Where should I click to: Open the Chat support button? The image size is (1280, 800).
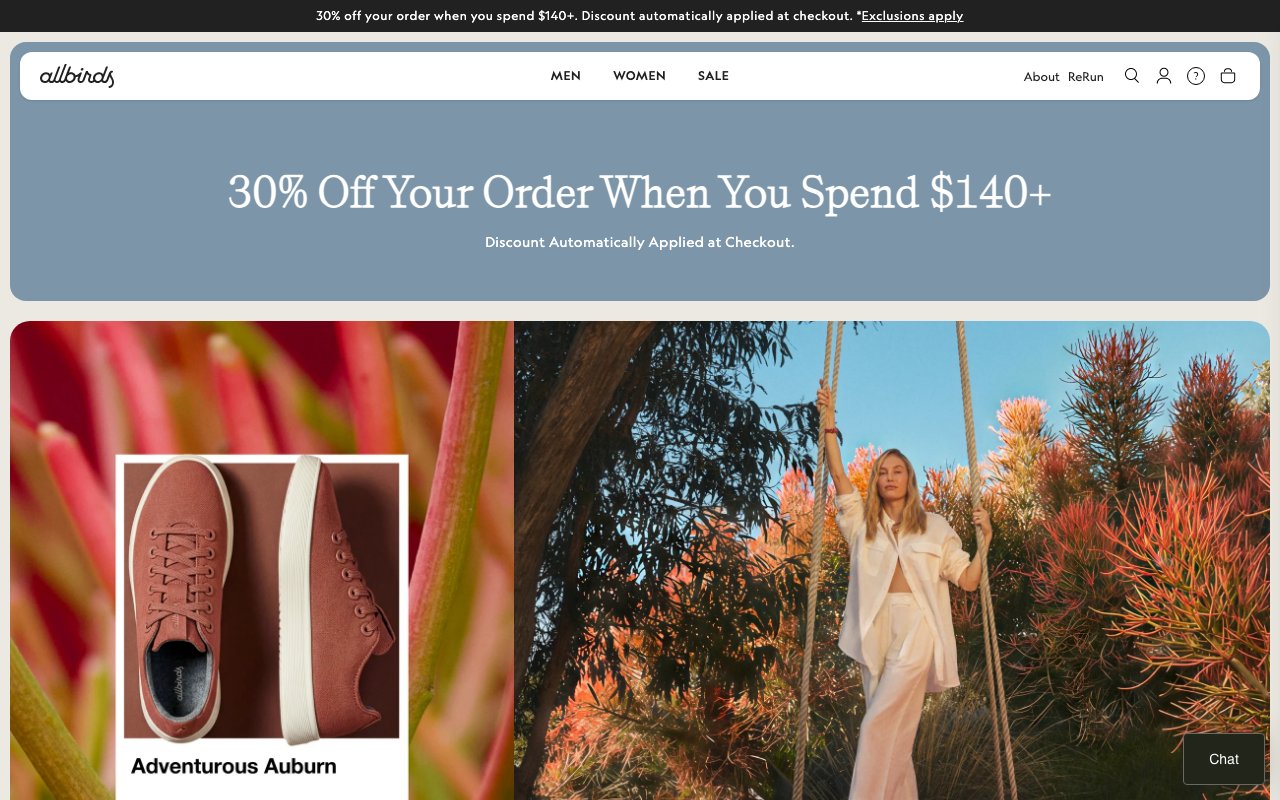(1224, 759)
